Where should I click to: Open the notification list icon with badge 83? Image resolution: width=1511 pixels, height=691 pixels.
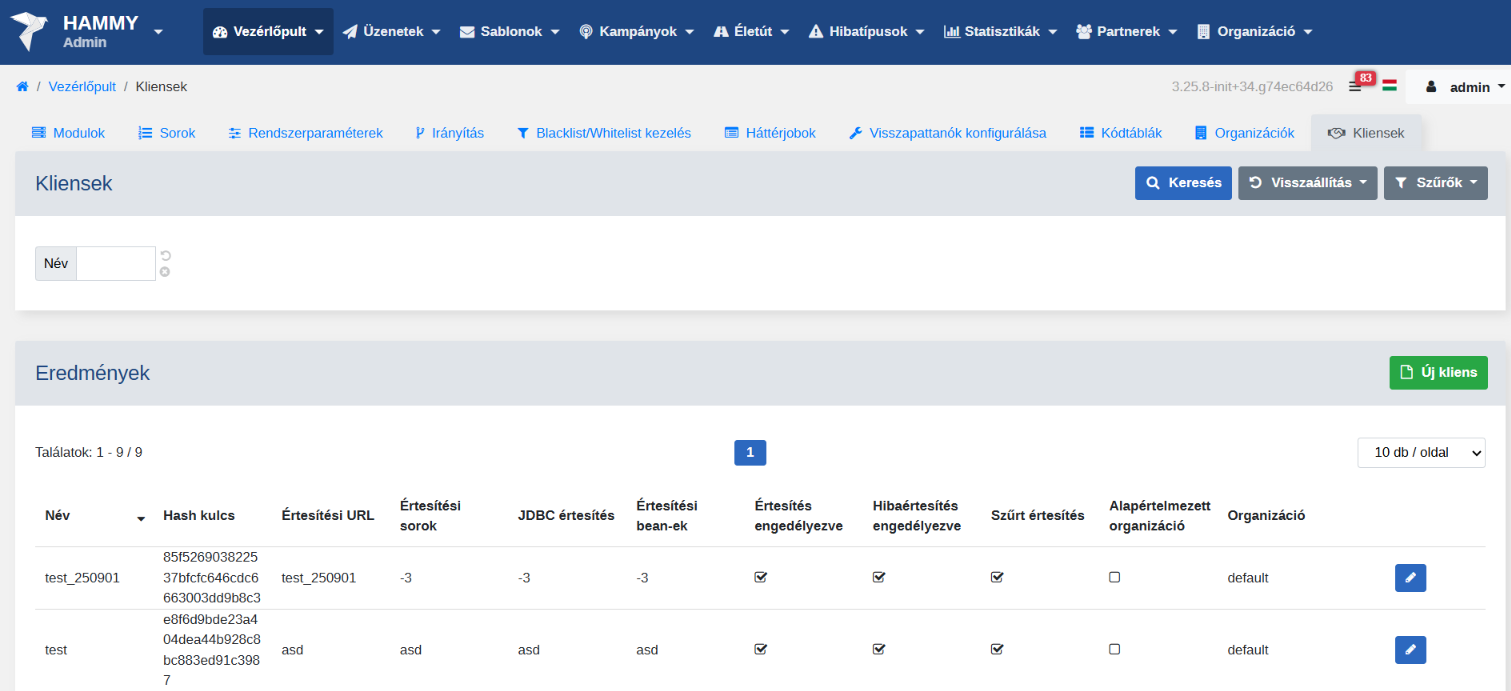coord(1355,87)
